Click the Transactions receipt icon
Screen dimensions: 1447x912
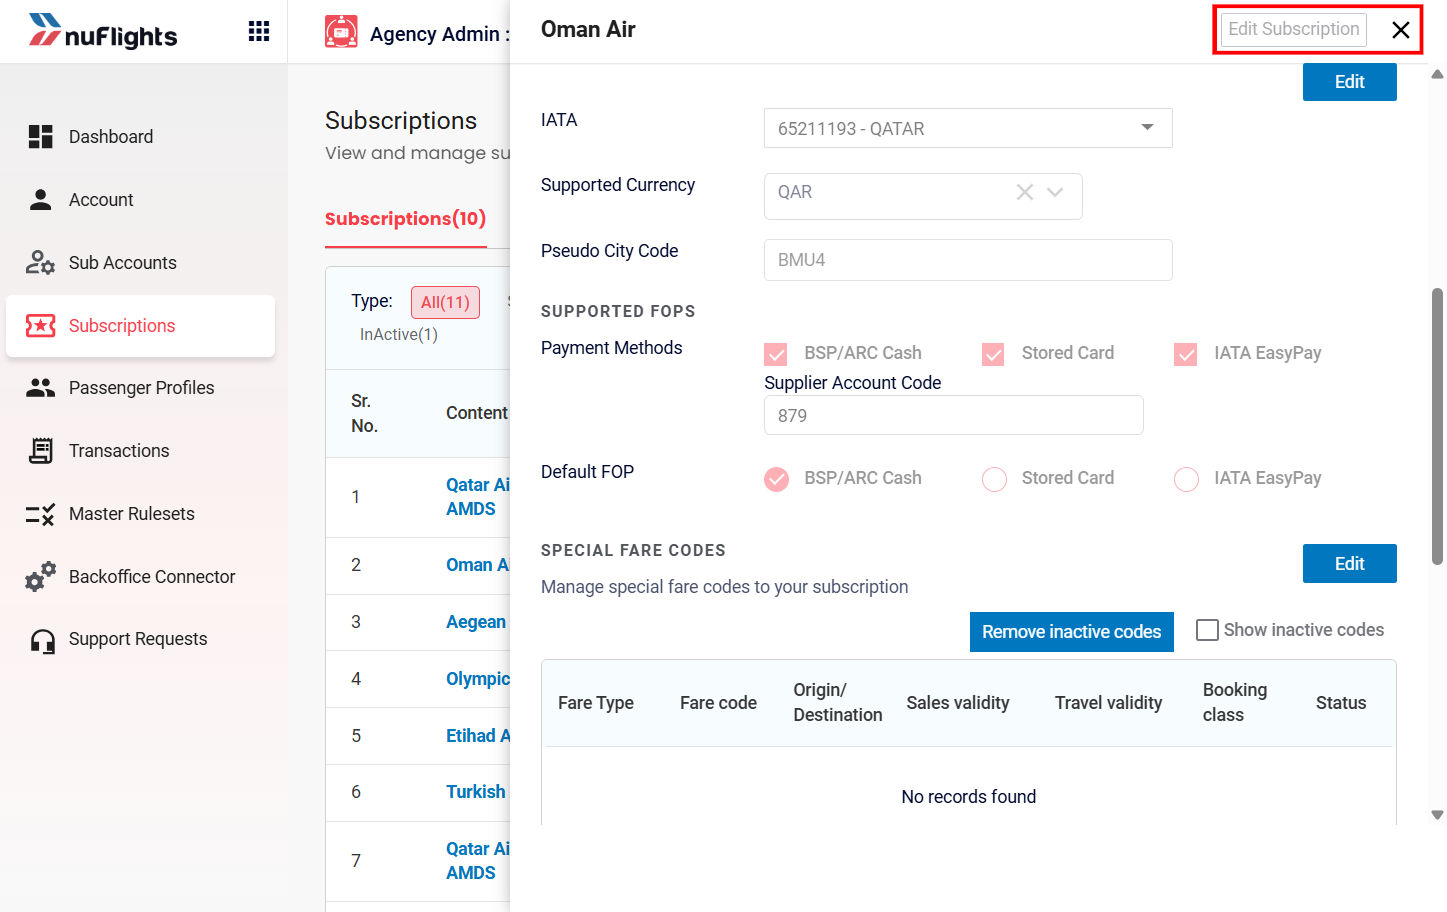40,451
